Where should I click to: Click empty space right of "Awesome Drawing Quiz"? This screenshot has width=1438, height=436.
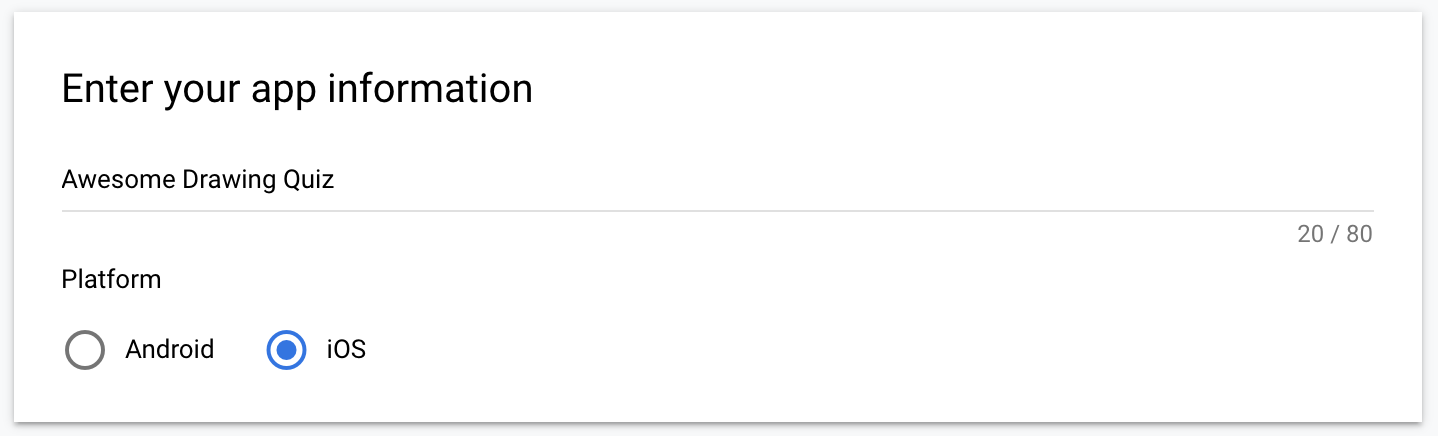800,180
